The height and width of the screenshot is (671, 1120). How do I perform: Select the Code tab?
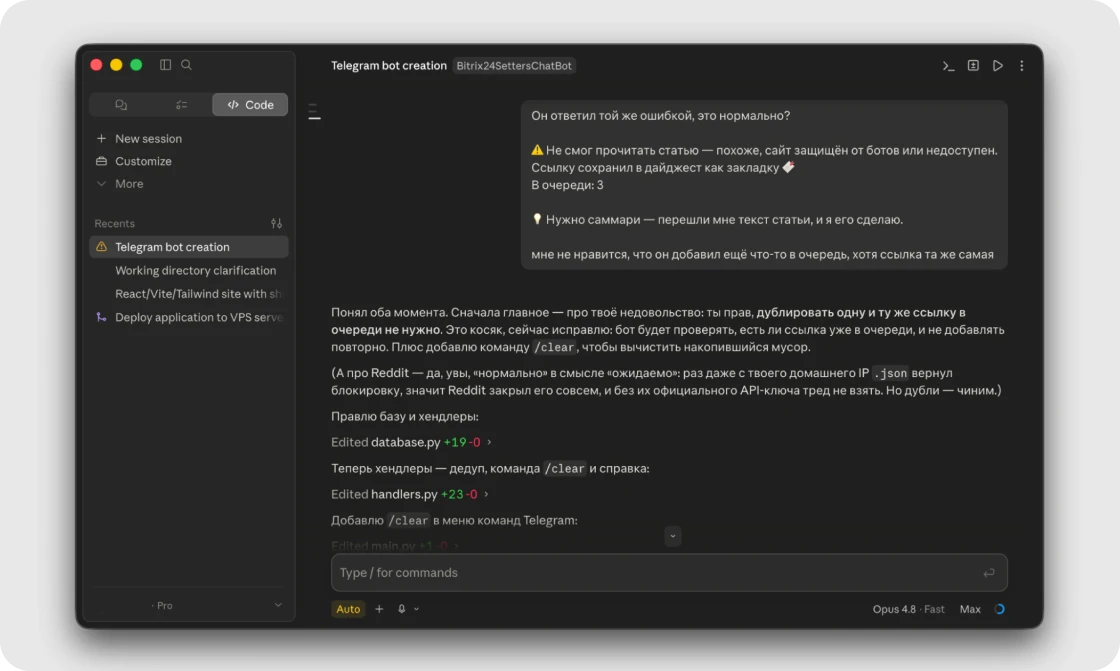(x=250, y=104)
